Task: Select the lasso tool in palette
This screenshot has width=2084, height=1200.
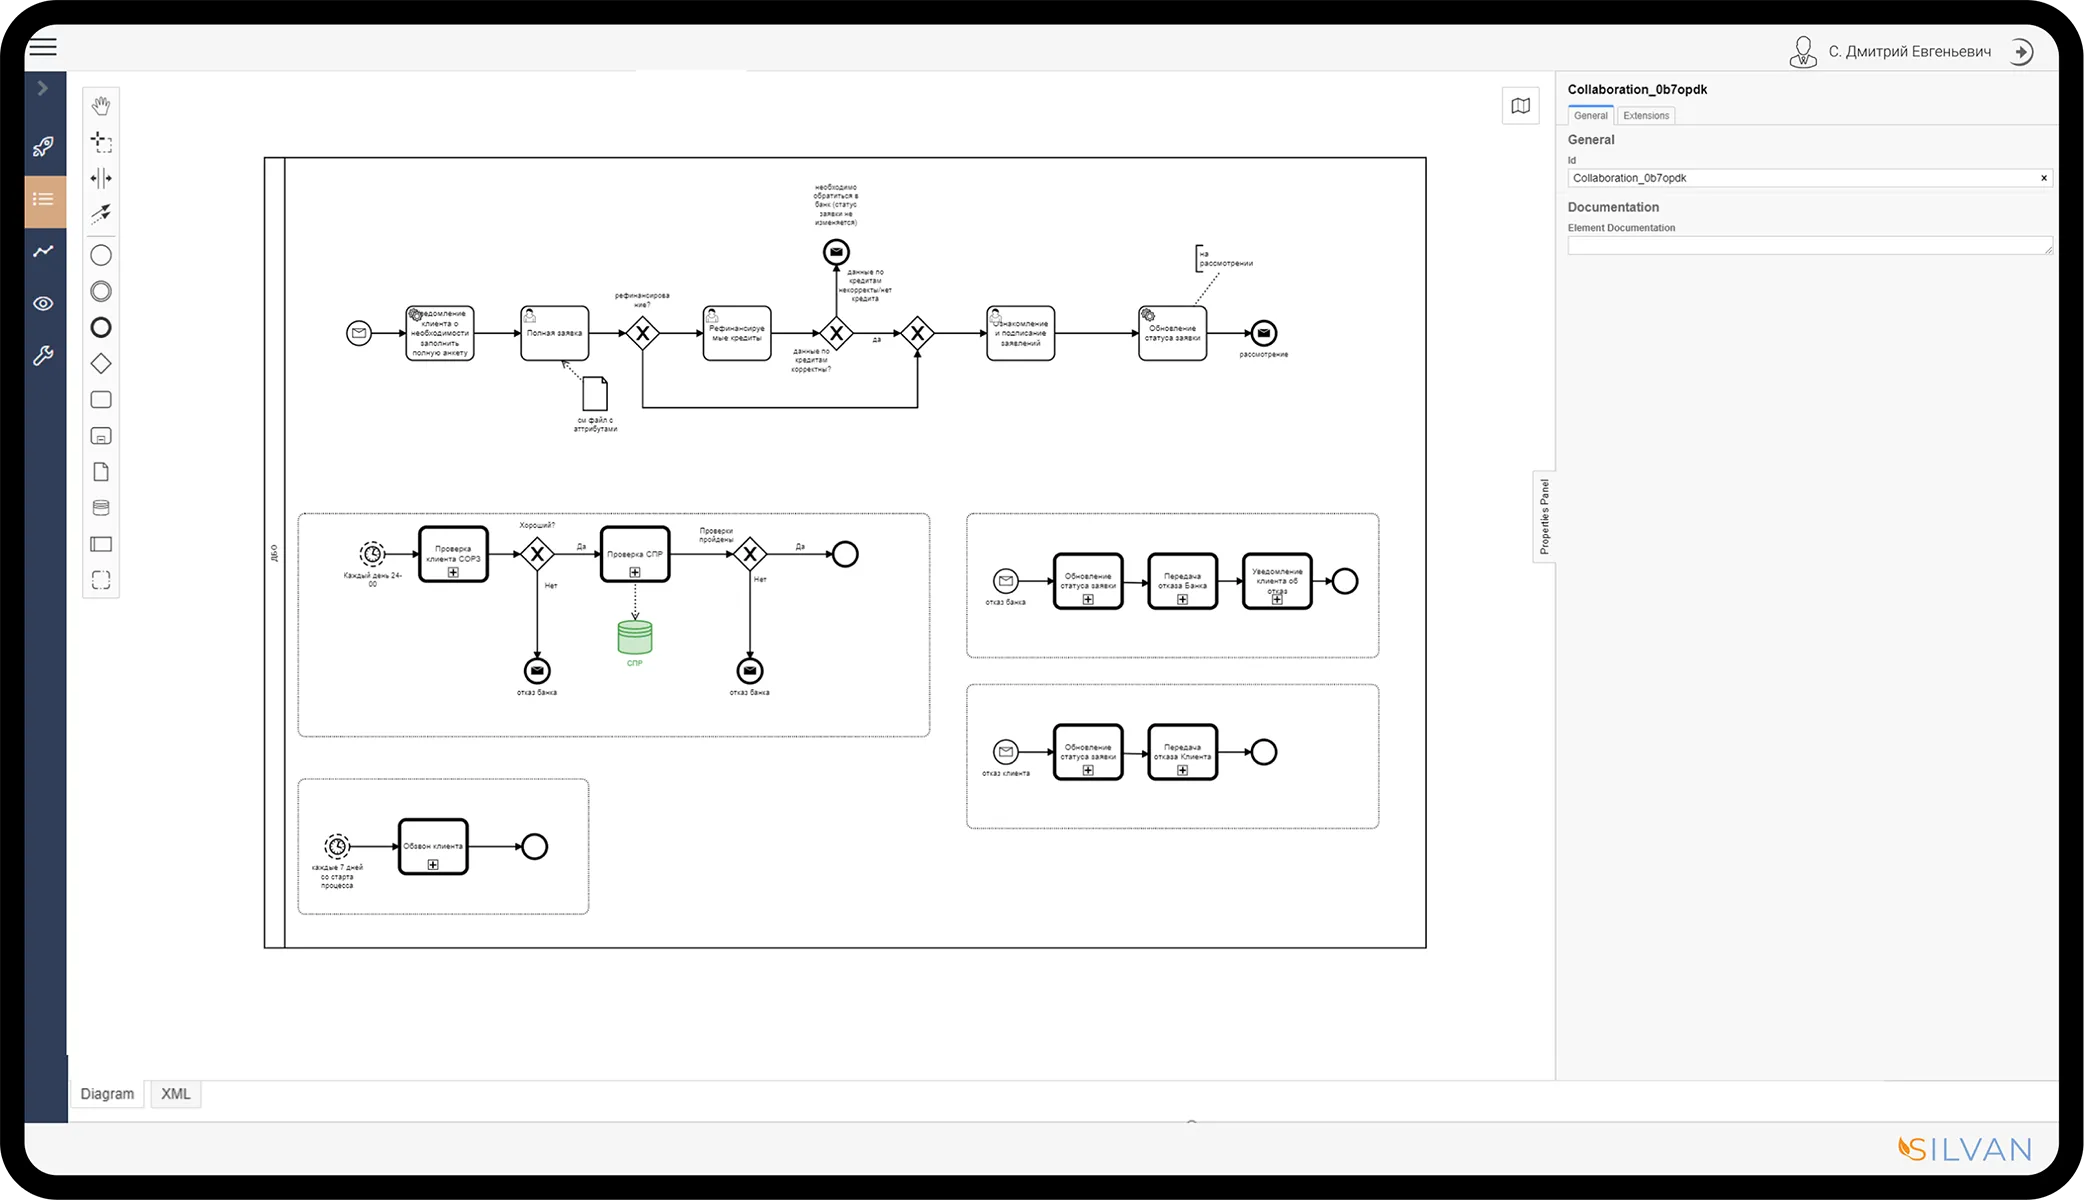Action: tap(101, 142)
